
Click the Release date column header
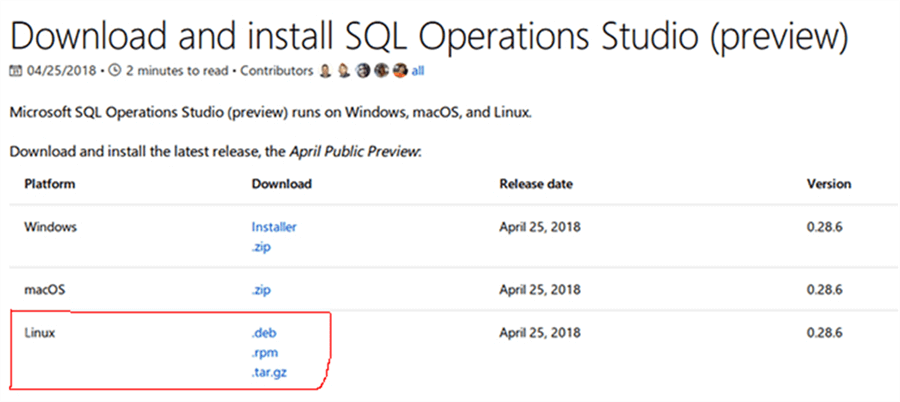coord(535,184)
